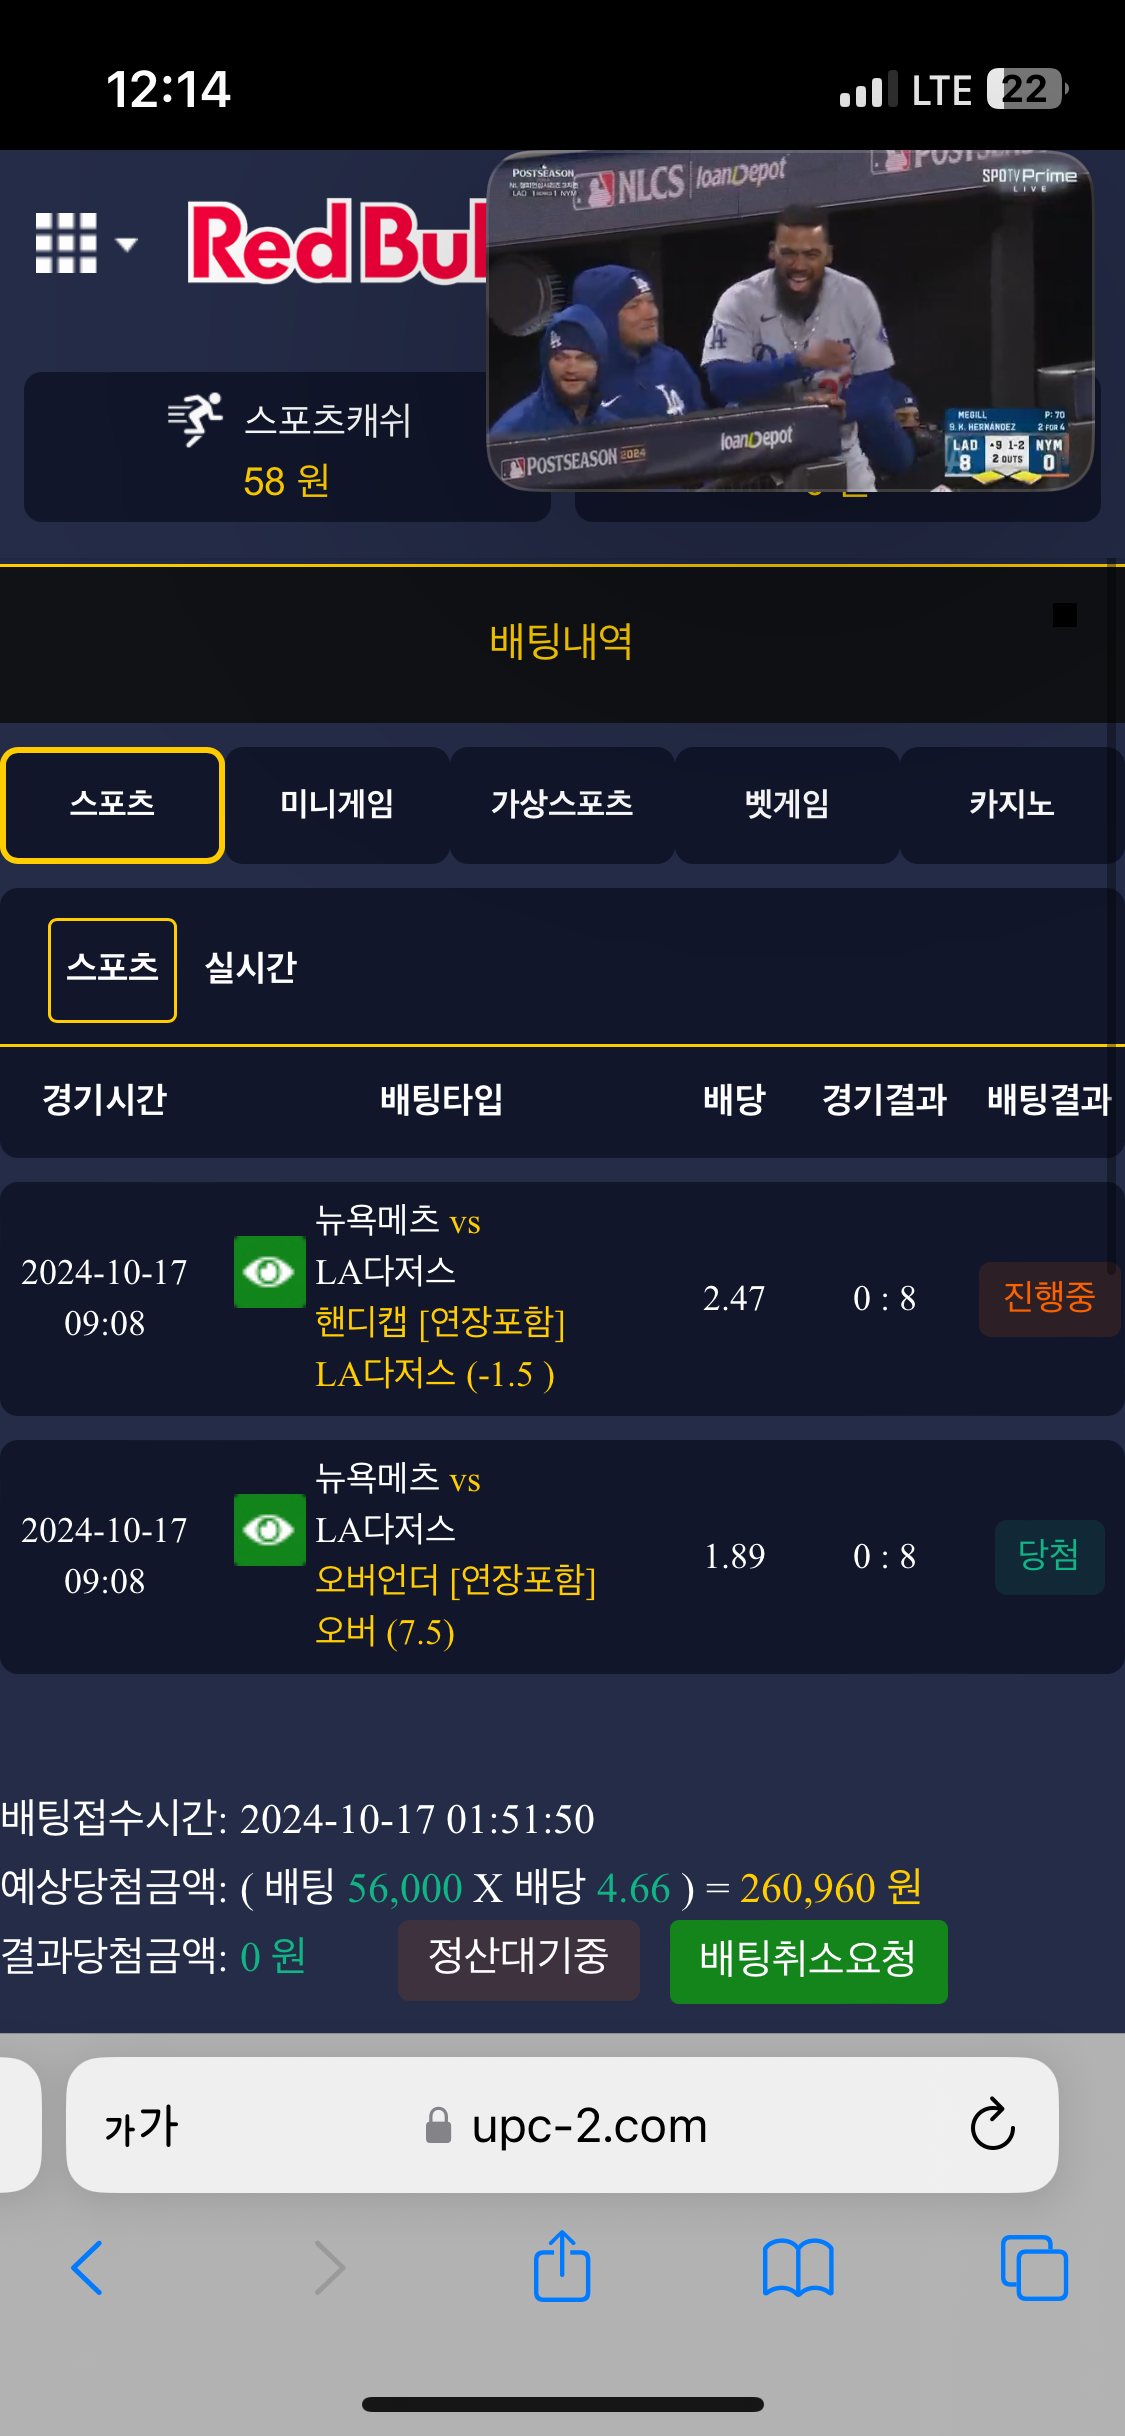Select the 미니게임 tab

click(337, 805)
